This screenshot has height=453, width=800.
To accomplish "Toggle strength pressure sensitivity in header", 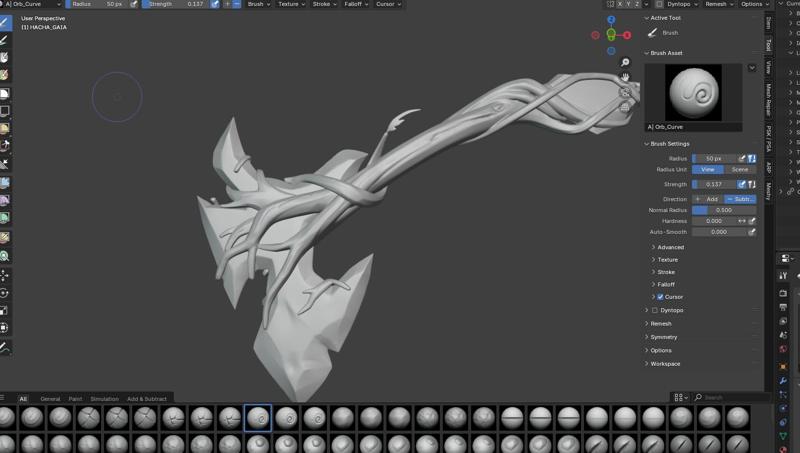I will point(215,4).
